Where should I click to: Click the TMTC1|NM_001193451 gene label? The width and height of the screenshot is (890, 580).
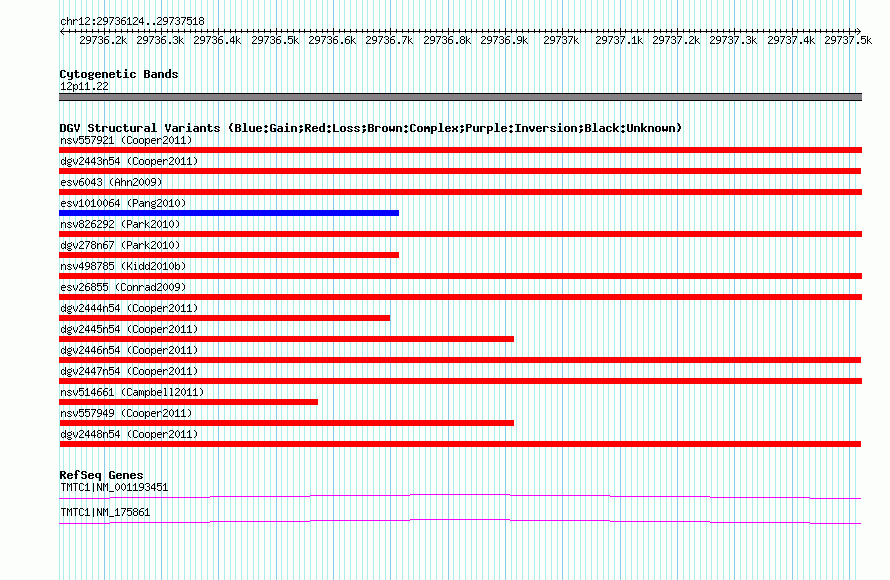click(x=114, y=487)
